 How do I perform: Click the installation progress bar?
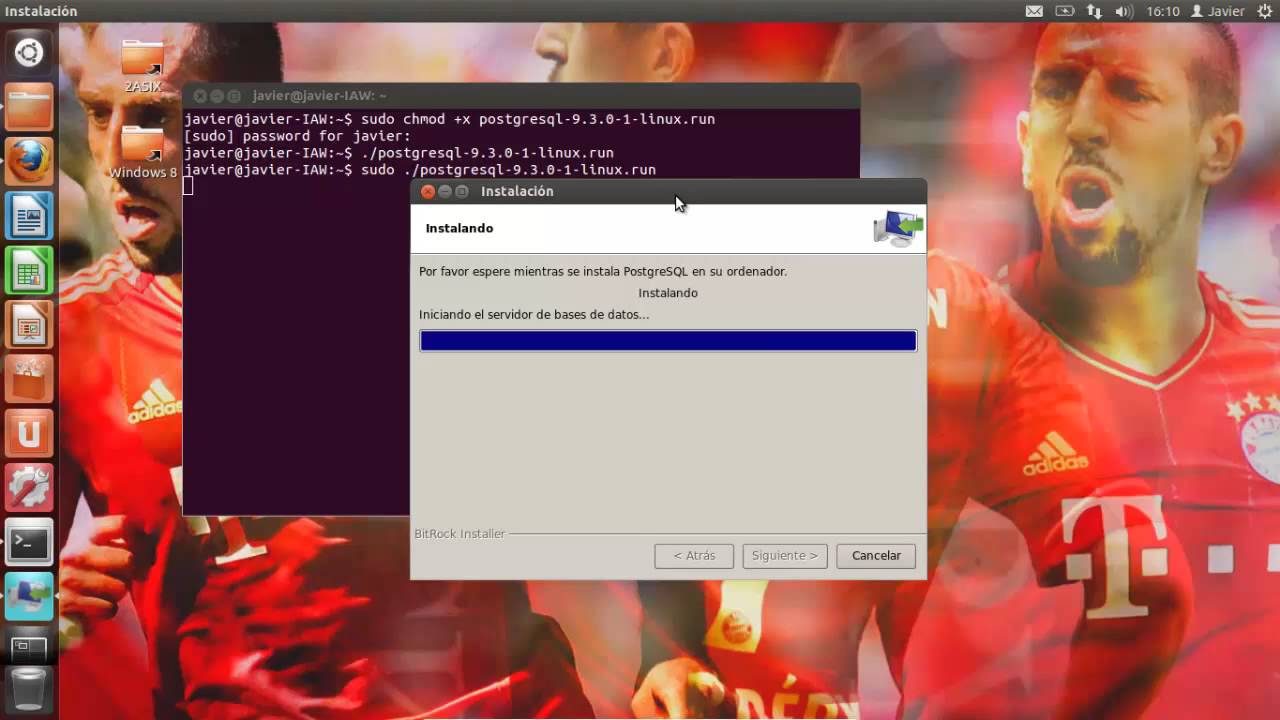tap(668, 341)
